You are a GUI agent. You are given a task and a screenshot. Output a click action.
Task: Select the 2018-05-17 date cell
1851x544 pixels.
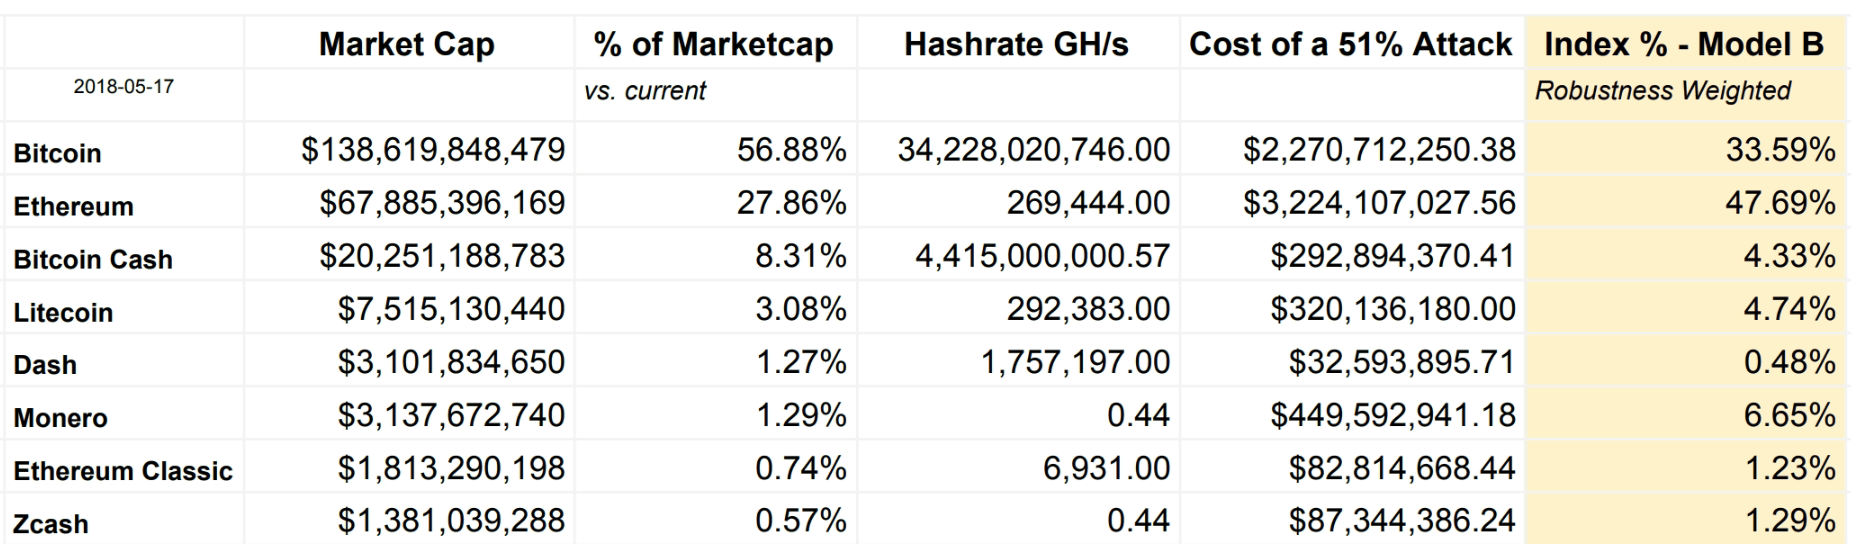coord(124,87)
